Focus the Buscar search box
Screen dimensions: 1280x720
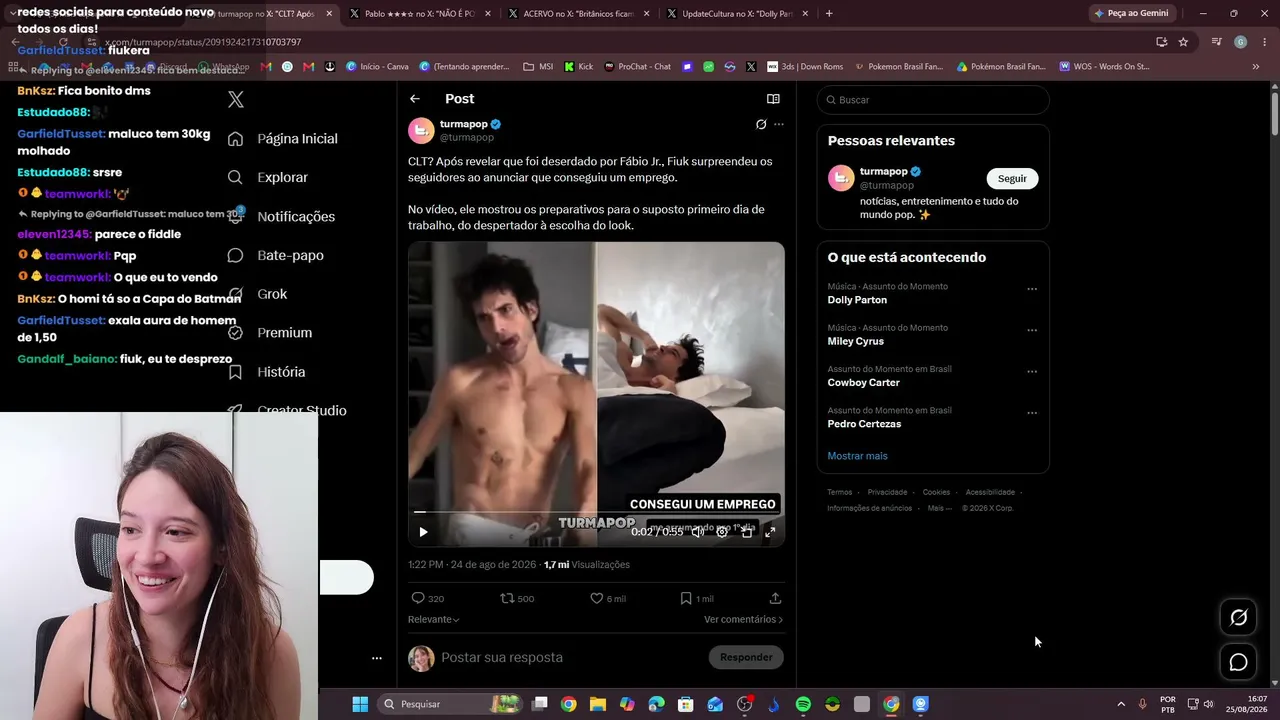(933, 100)
